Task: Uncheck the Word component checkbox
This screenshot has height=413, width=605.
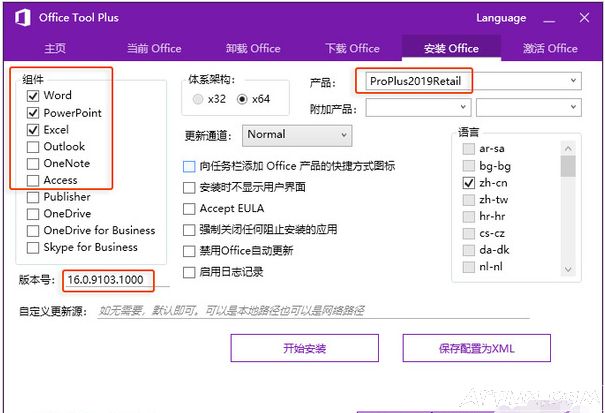Action: (33, 95)
